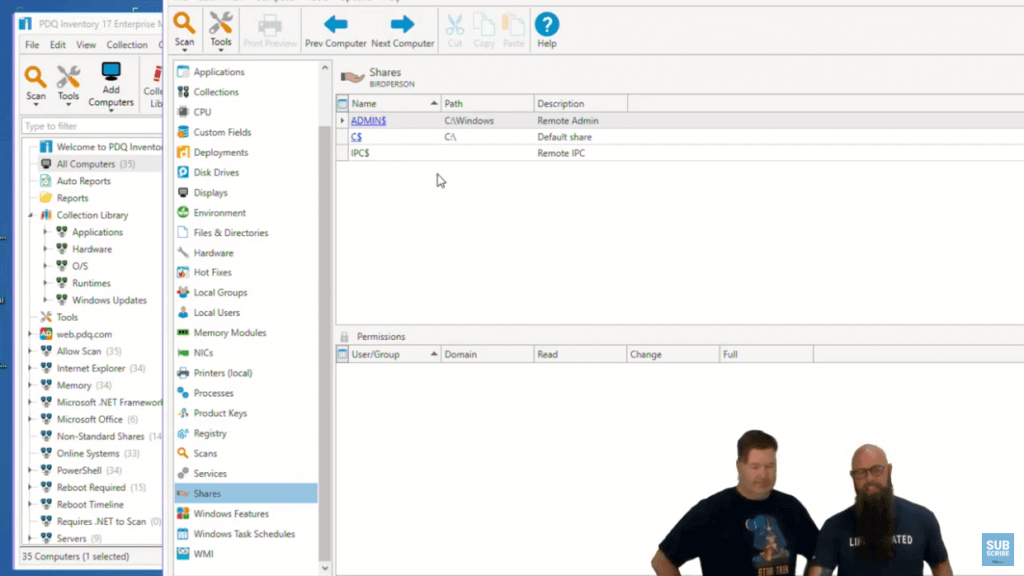Expand the web.pdq.com node
Screen dimensions: 1024x576
(30, 334)
